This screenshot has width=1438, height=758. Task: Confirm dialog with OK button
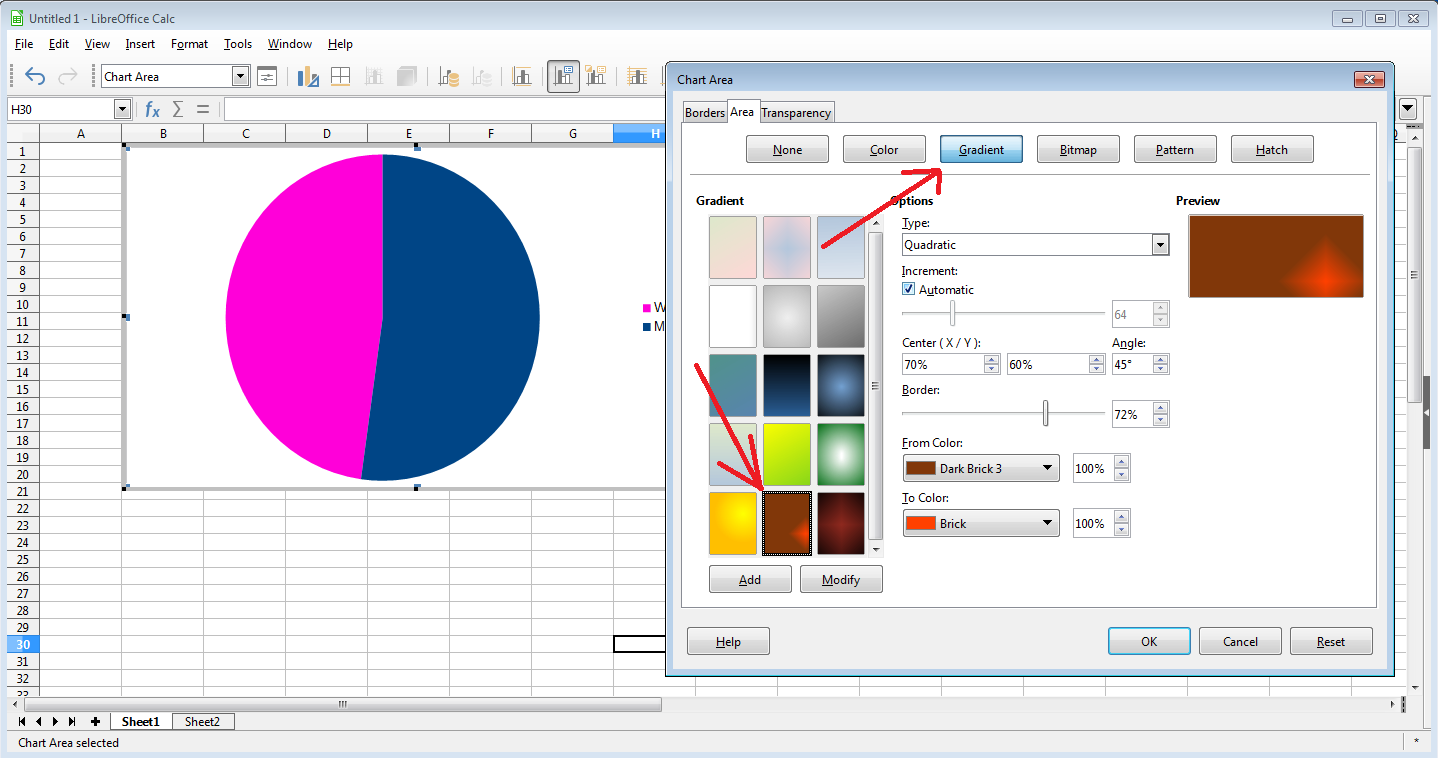click(x=1149, y=641)
